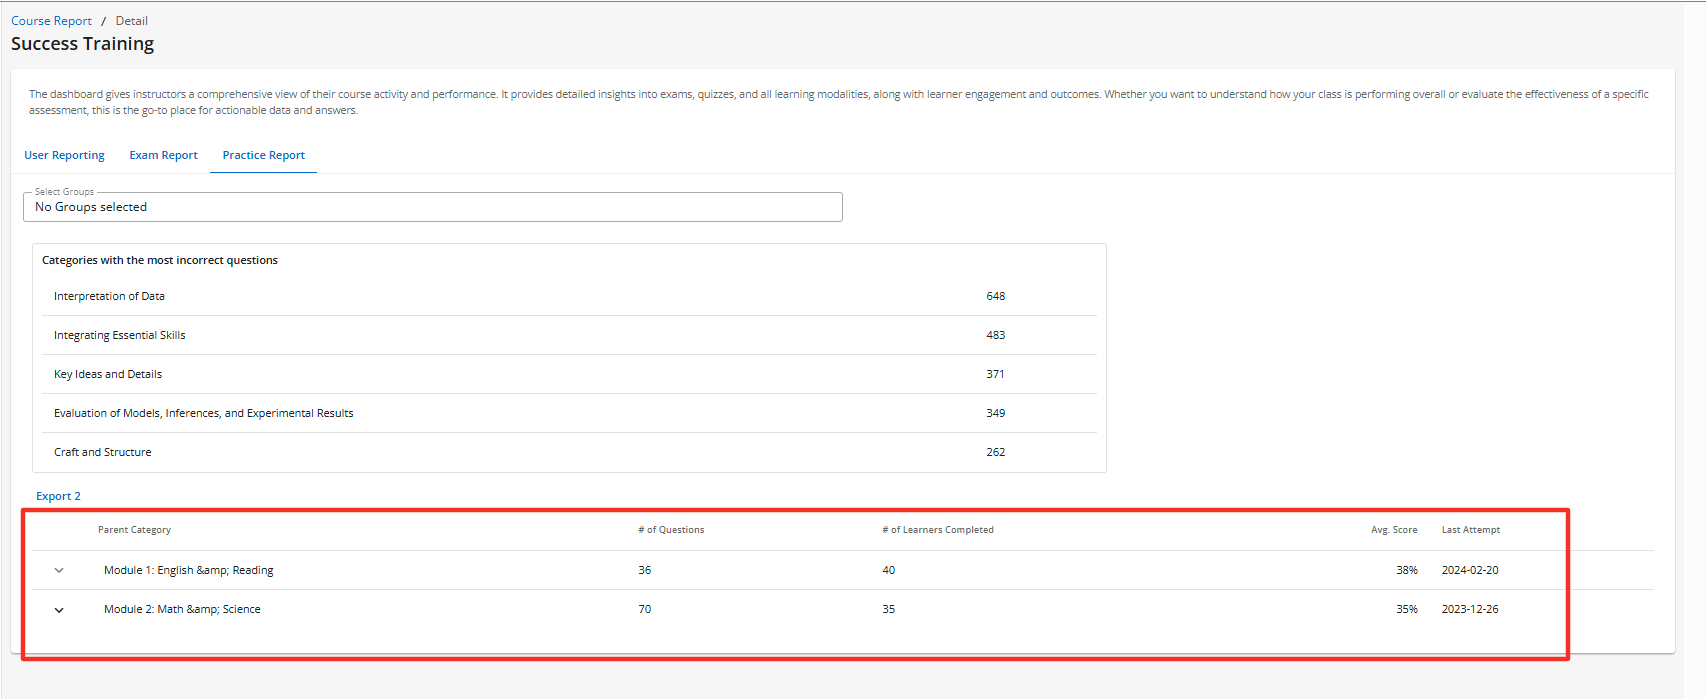Go back to Course Report breadcrumb
The width and height of the screenshot is (1706, 699).
tap(51, 21)
